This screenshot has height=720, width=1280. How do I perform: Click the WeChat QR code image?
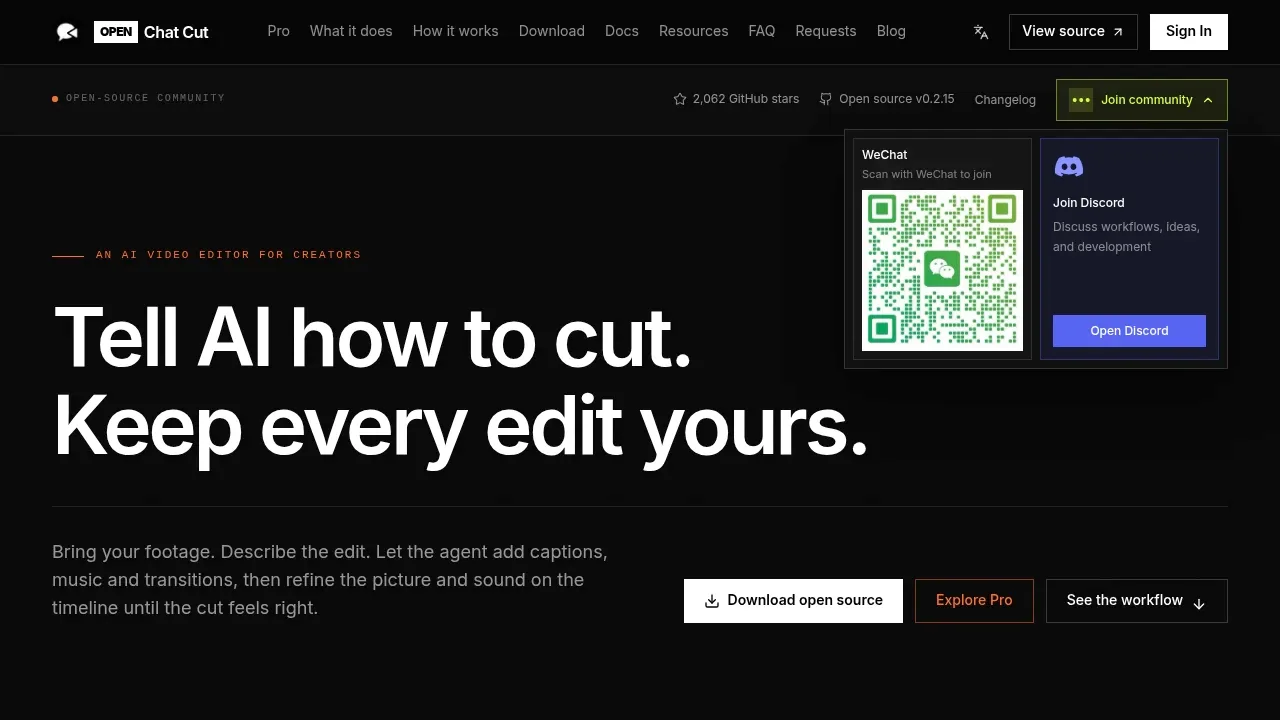942,270
